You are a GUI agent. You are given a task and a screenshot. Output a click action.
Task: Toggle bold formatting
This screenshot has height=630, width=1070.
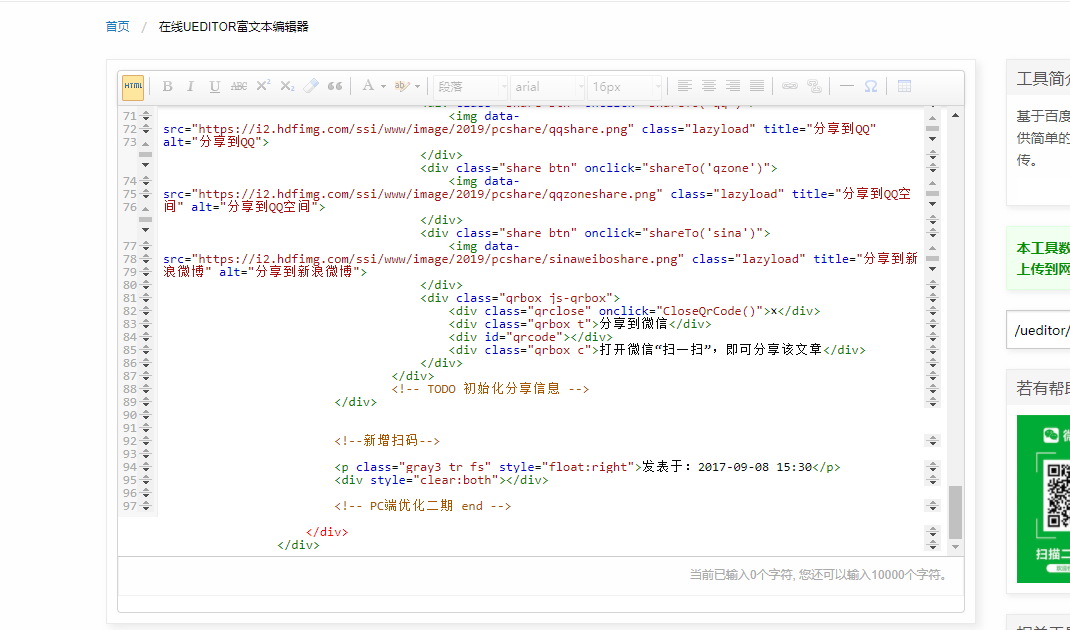coord(167,87)
